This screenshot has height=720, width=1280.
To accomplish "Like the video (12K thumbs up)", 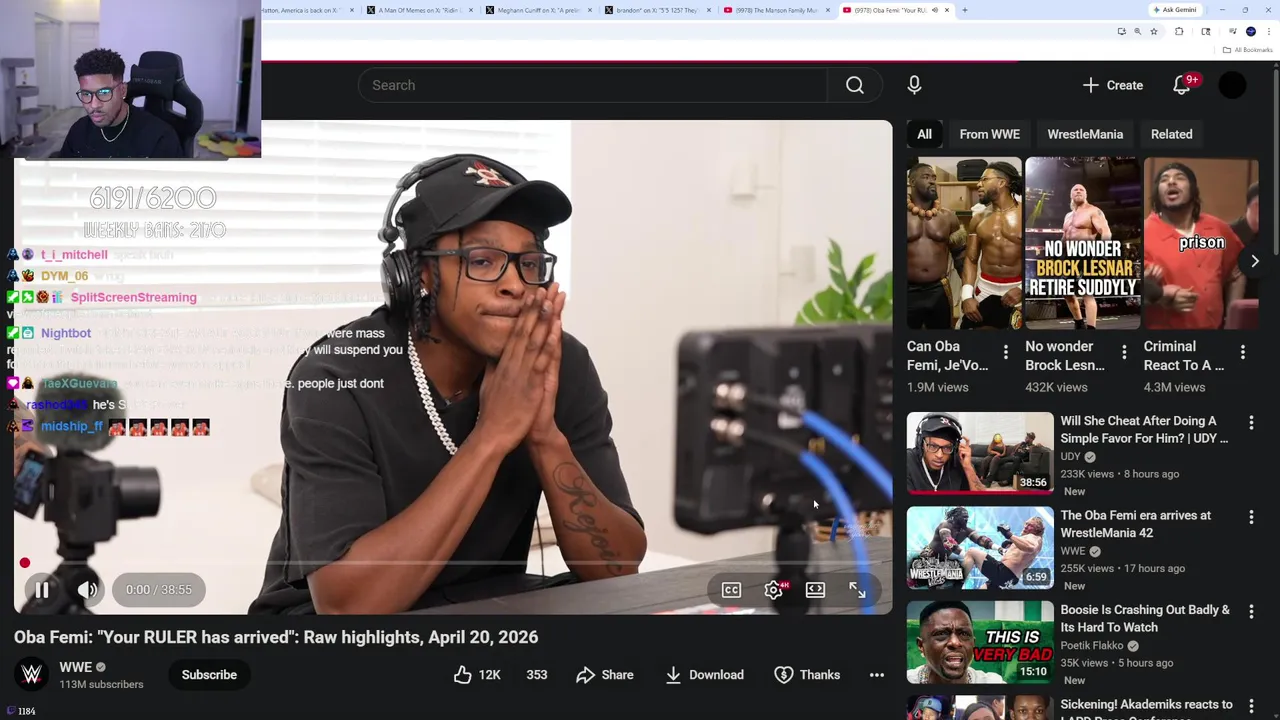I will pos(477,675).
